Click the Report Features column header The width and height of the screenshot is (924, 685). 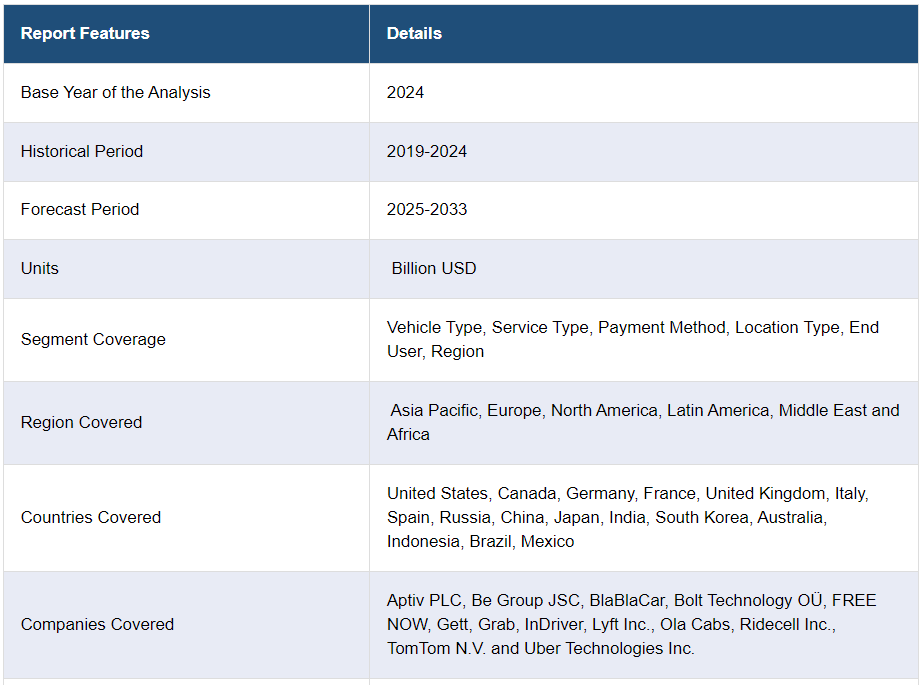click(85, 33)
